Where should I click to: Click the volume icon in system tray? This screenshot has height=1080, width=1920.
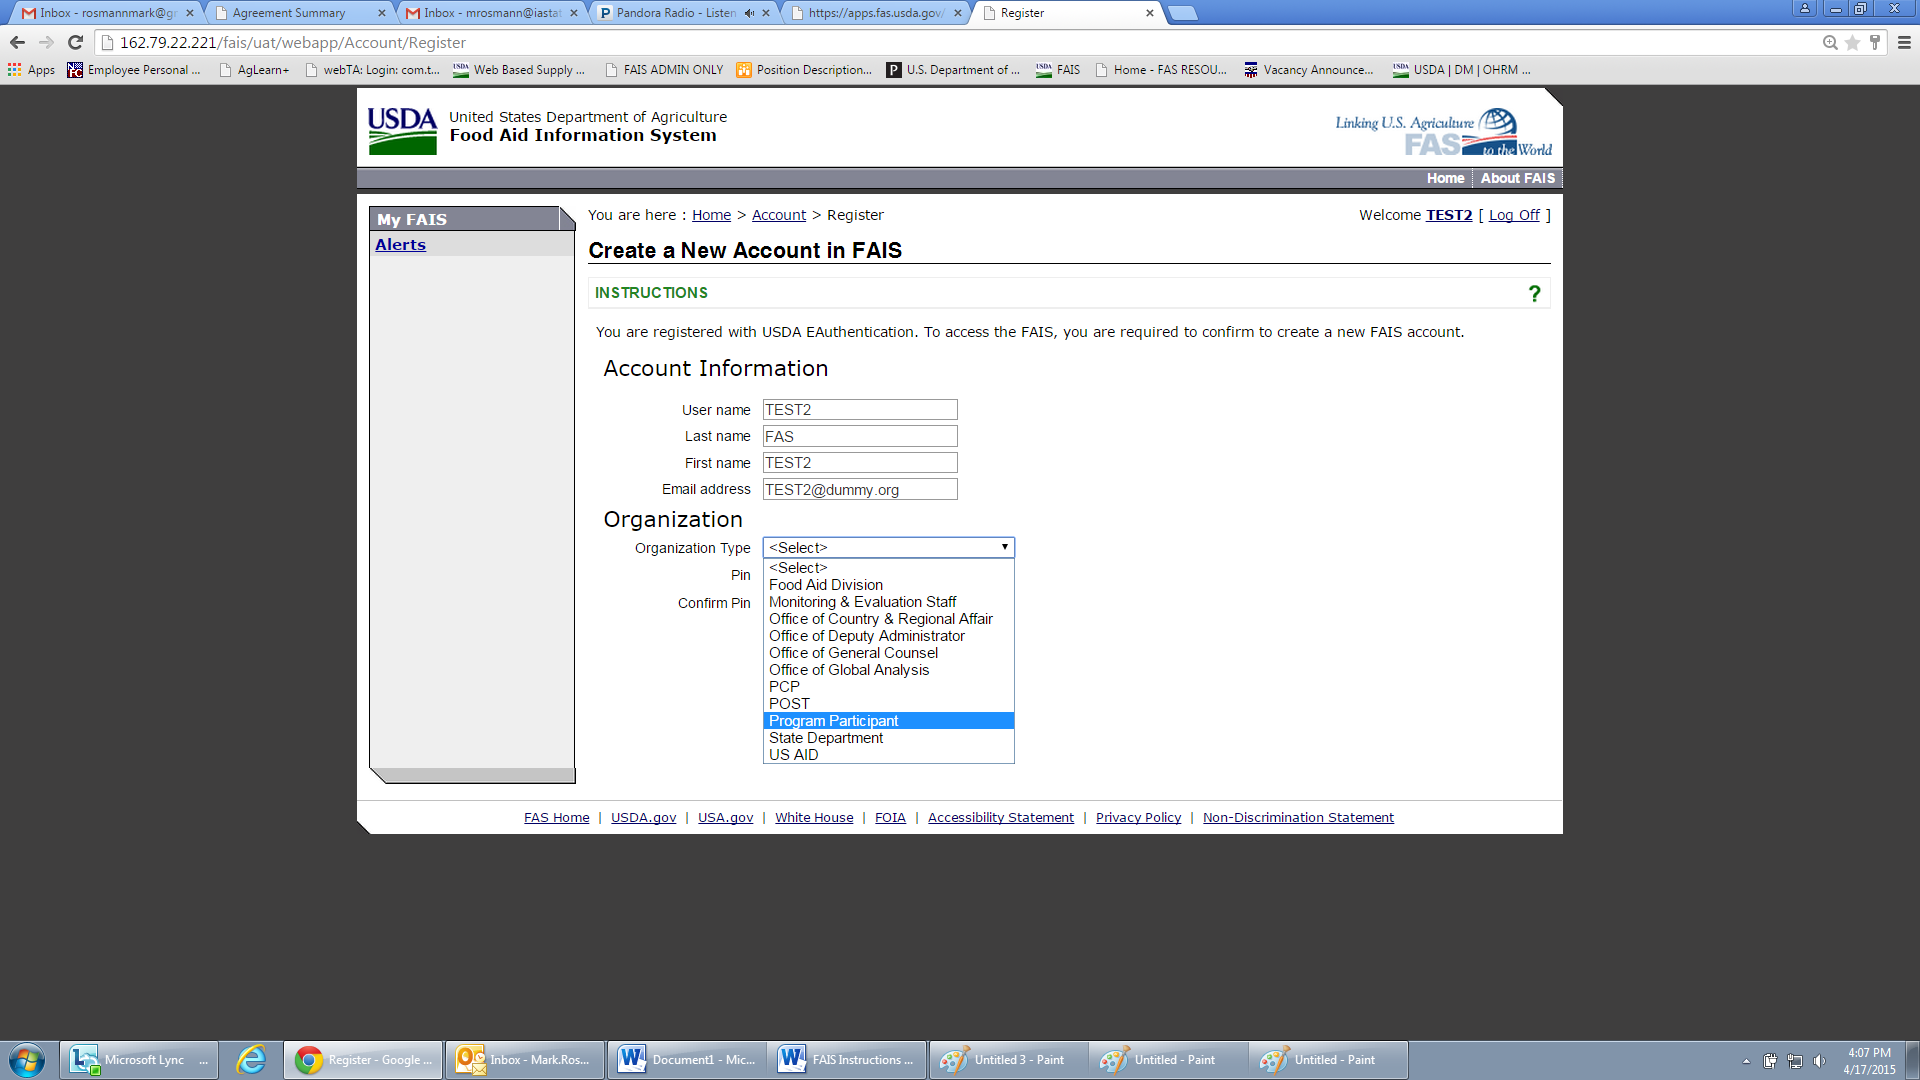[1818, 1061]
